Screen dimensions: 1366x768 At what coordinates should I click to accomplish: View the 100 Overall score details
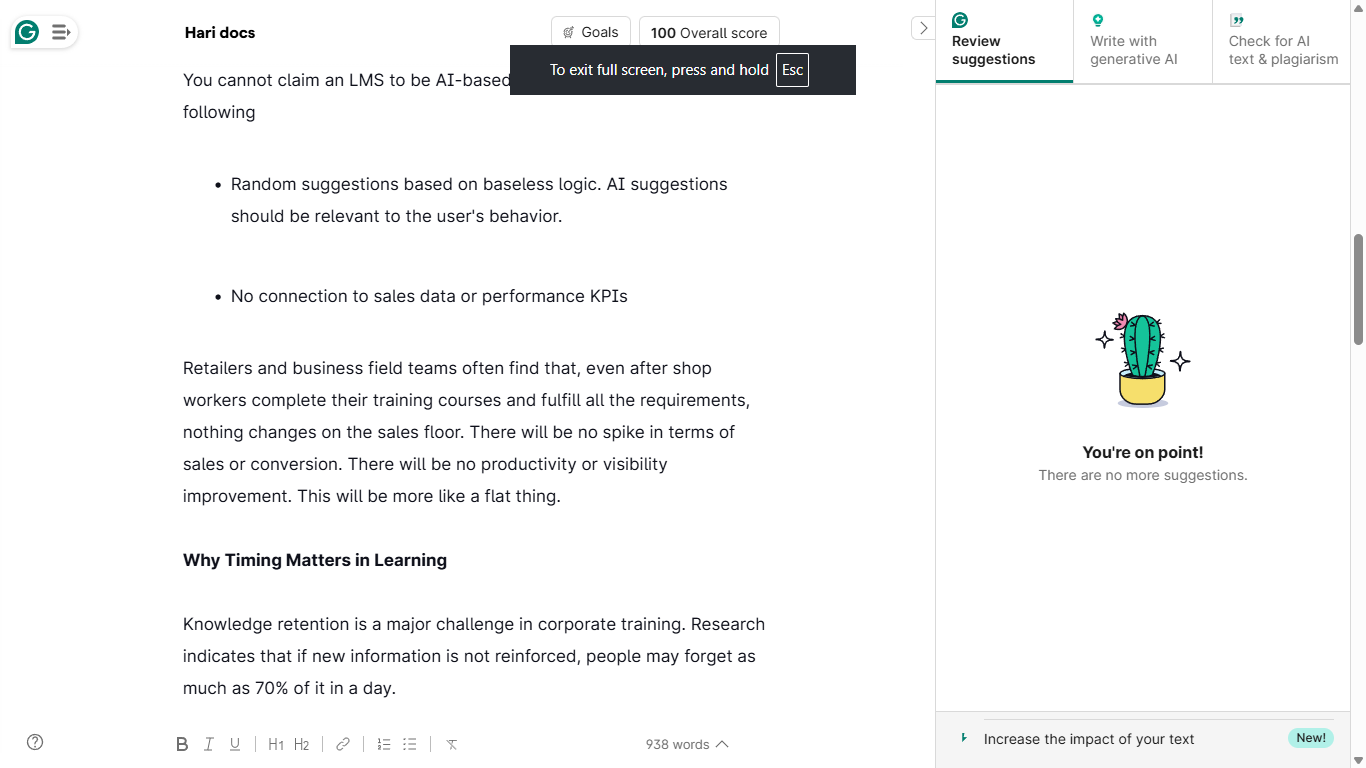(x=709, y=32)
